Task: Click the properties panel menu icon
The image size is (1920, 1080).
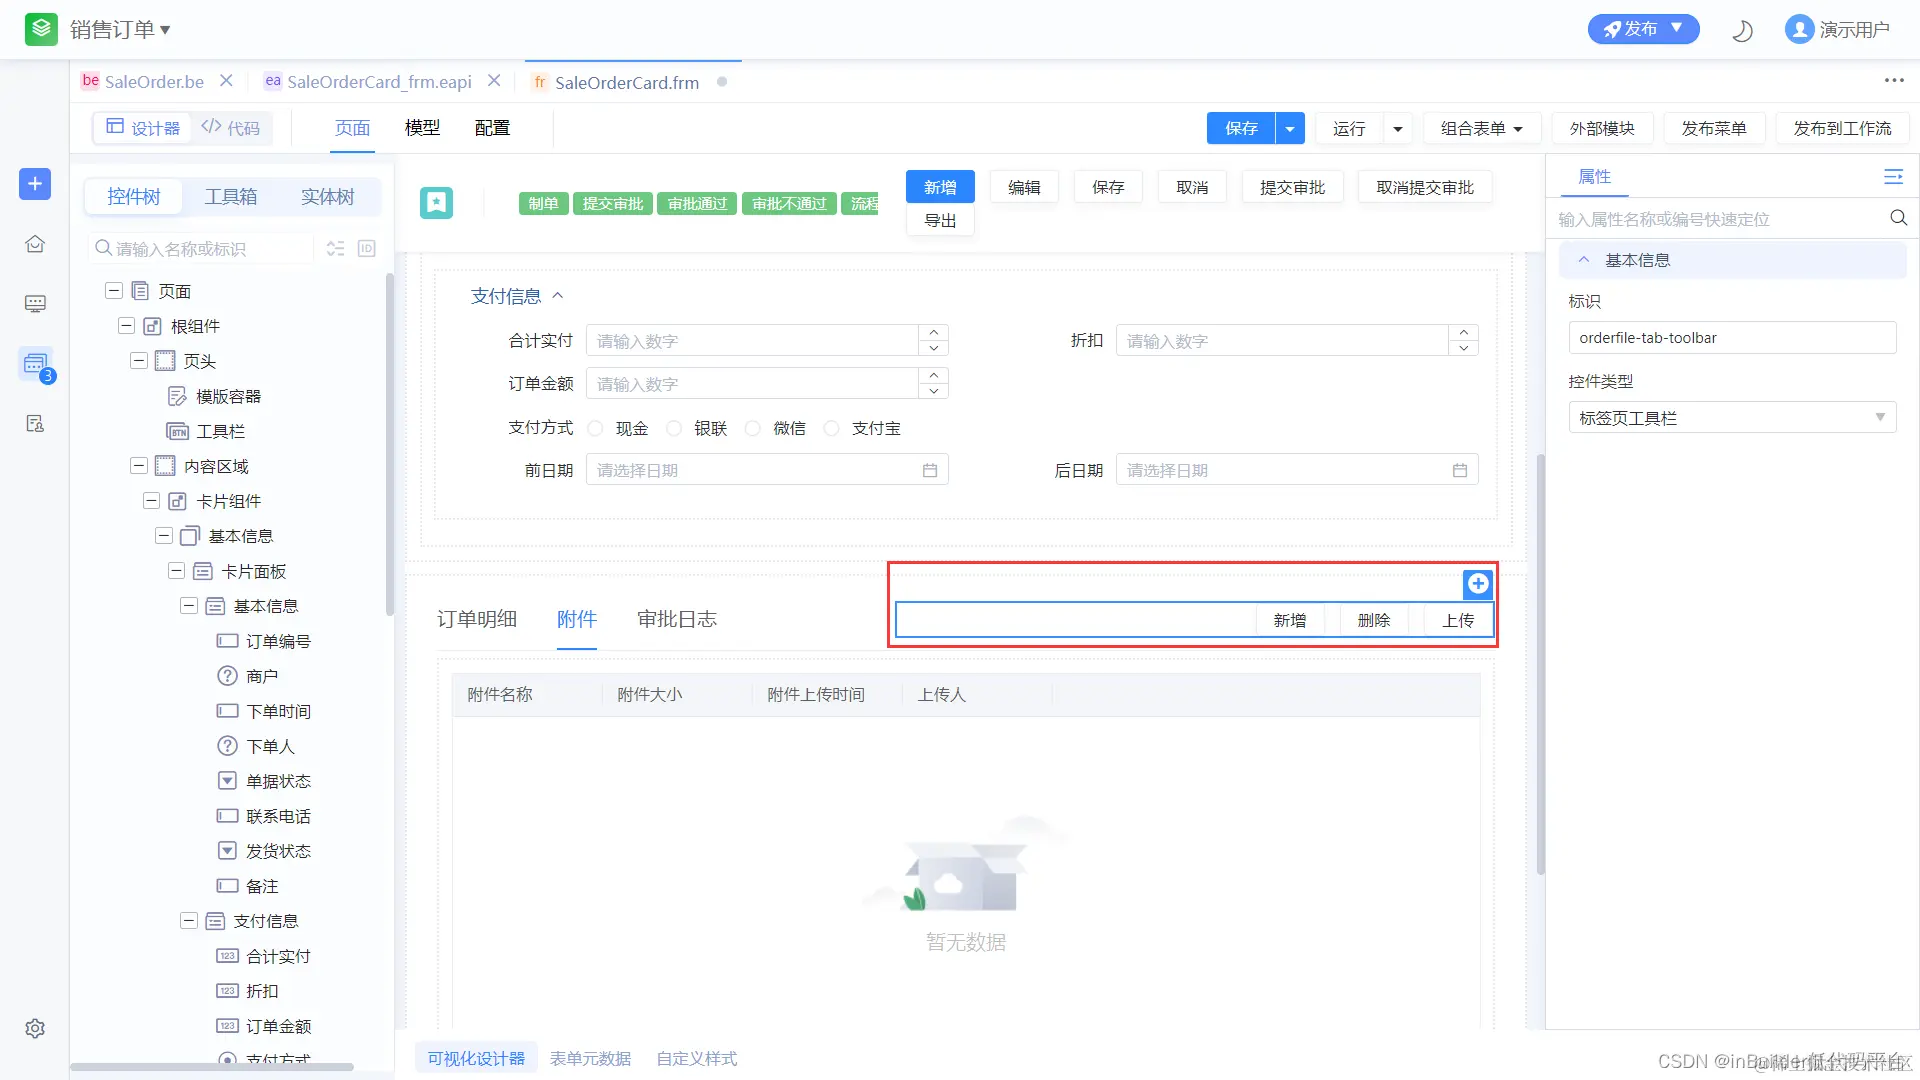Action: (1893, 177)
